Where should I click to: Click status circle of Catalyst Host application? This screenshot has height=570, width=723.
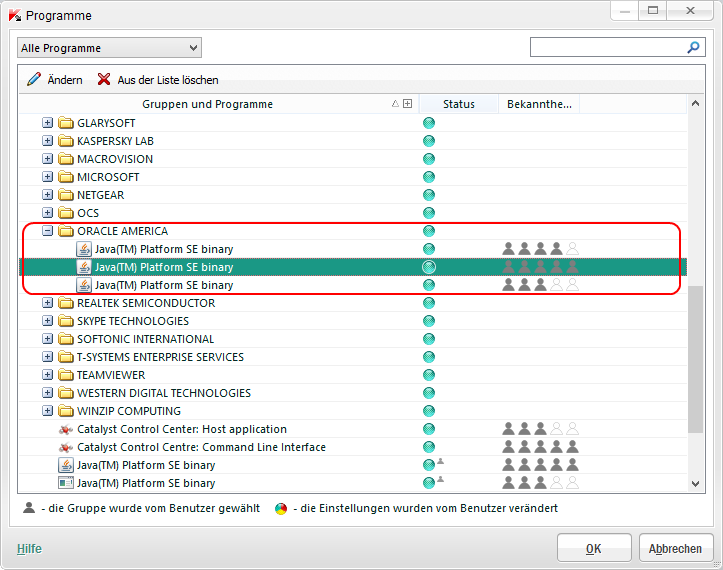tap(429, 429)
